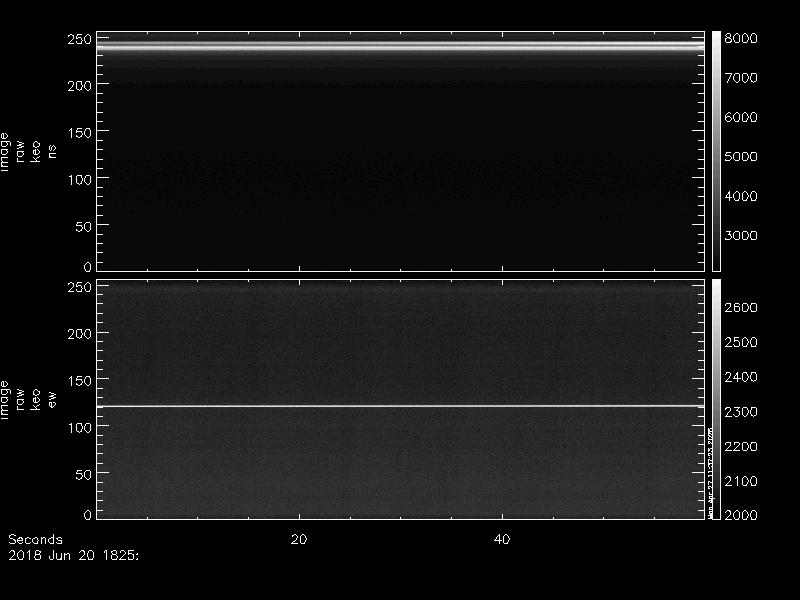
Task: Click the 6000 colorbar label
Action: pos(741,117)
